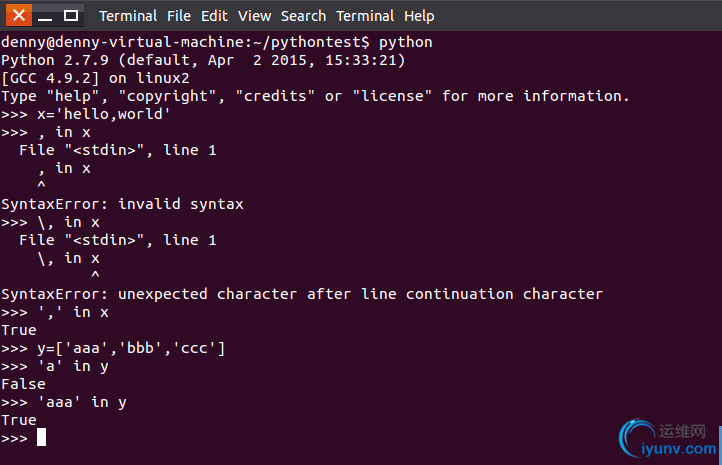Open the Terminal menu next to Help
The height and width of the screenshot is (465, 722).
click(365, 16)
